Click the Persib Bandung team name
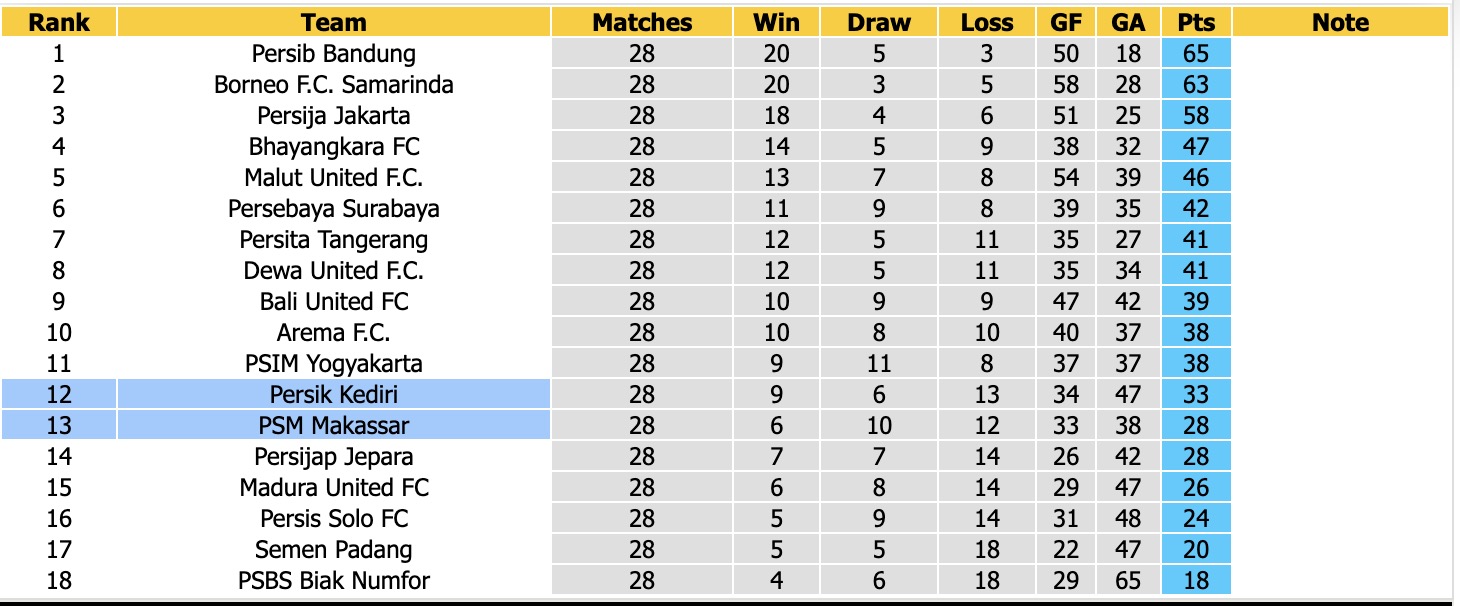Viewport: 1460px width, 606px height. pyautogui.click(x=333, y=53)
